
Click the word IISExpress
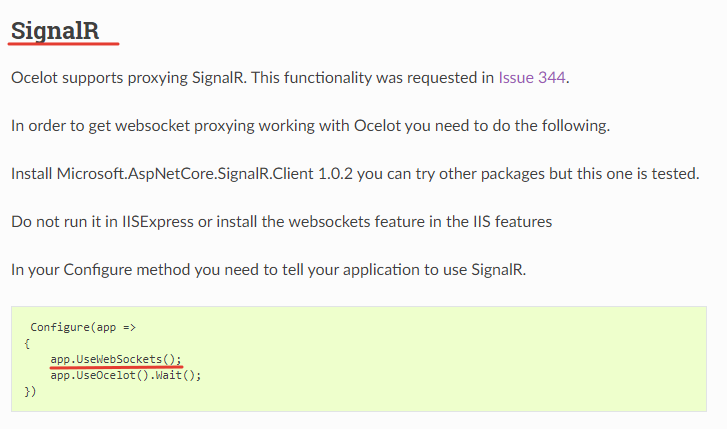(158, 222)
